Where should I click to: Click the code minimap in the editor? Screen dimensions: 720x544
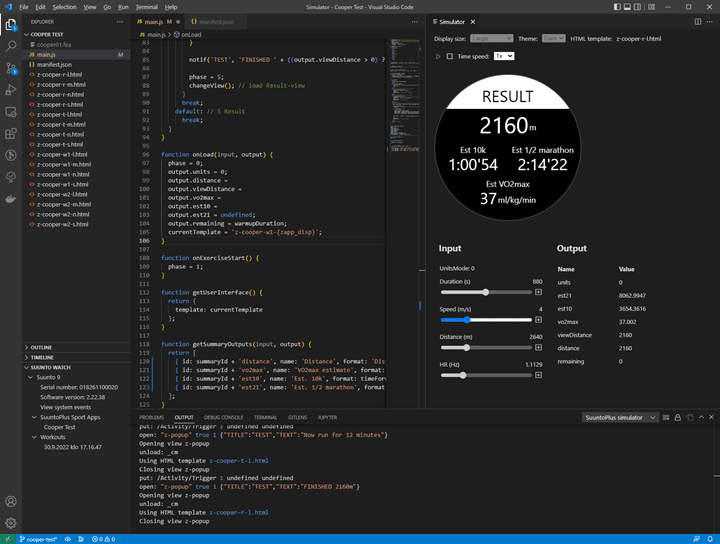(403, 94)
